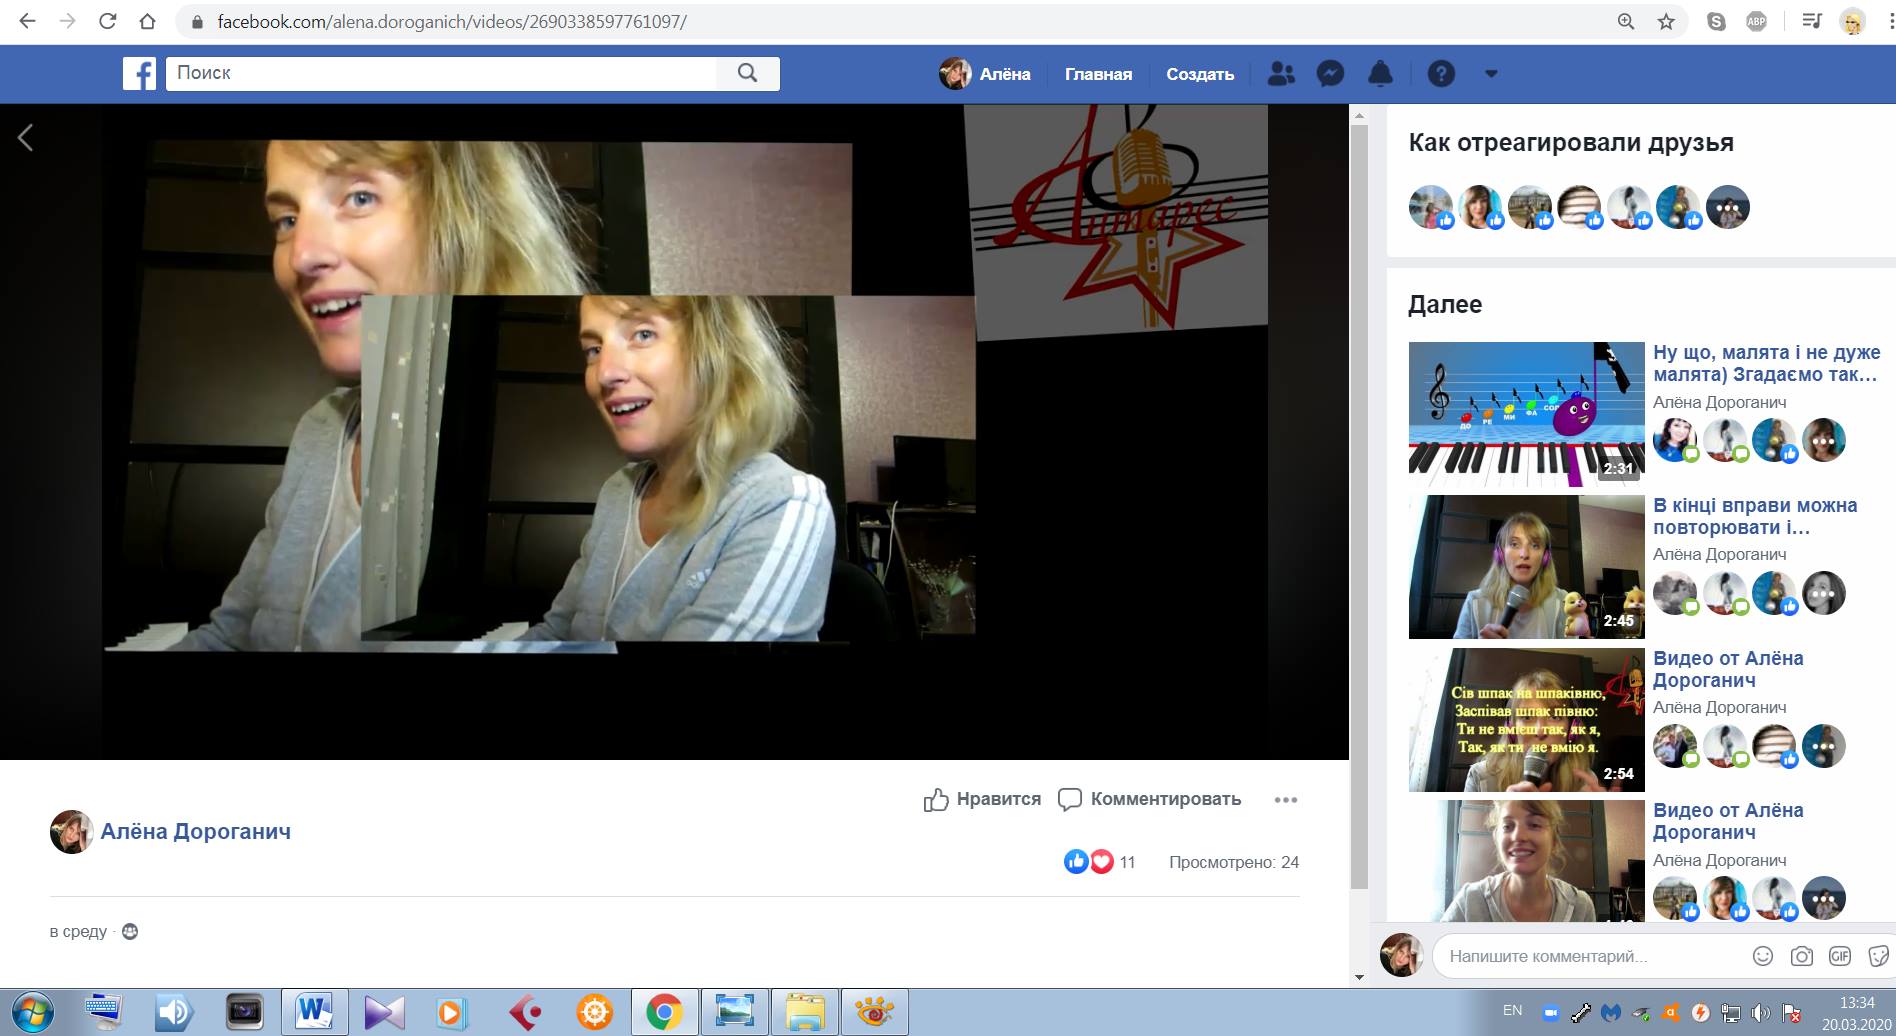1896x1036 pixels.
Task: Open the friend requests icon
Action: pyautogui.click(x=1280, y=74)
